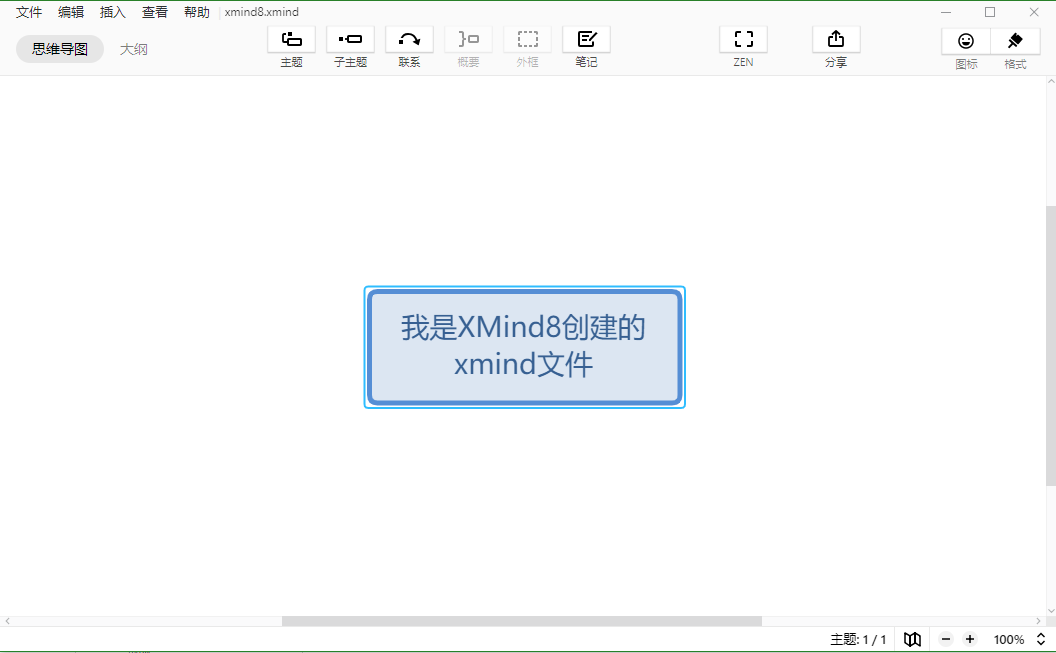Zoom out with the minus button
Viewport: 1056px width, 653px height.
click(945, 639)
